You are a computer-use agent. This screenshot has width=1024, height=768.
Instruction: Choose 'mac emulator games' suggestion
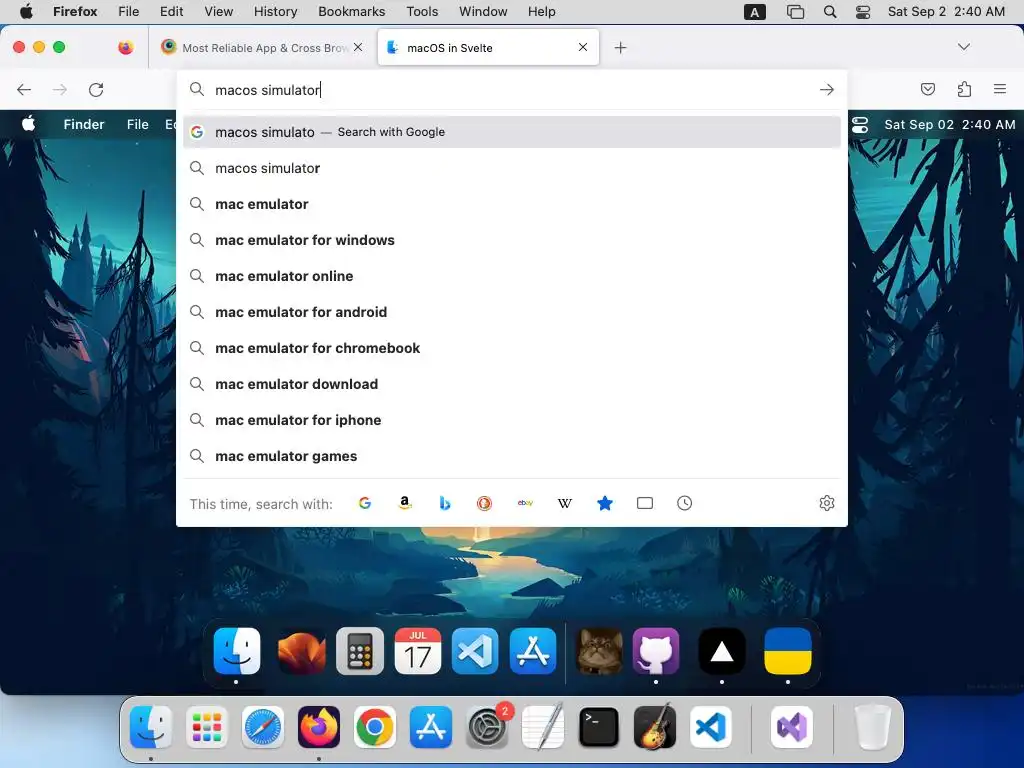click(x=512, y=455)
